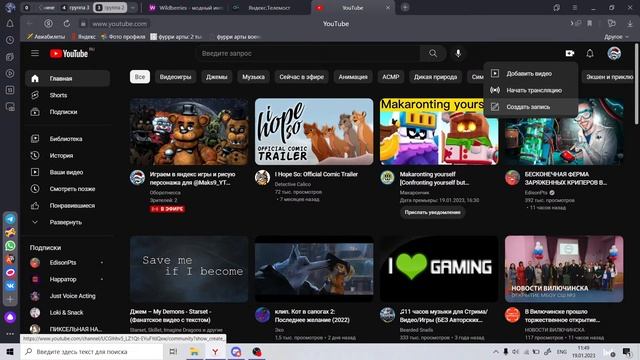
Task: Select Добавить видео from the create menu
Action: (530, 73)
